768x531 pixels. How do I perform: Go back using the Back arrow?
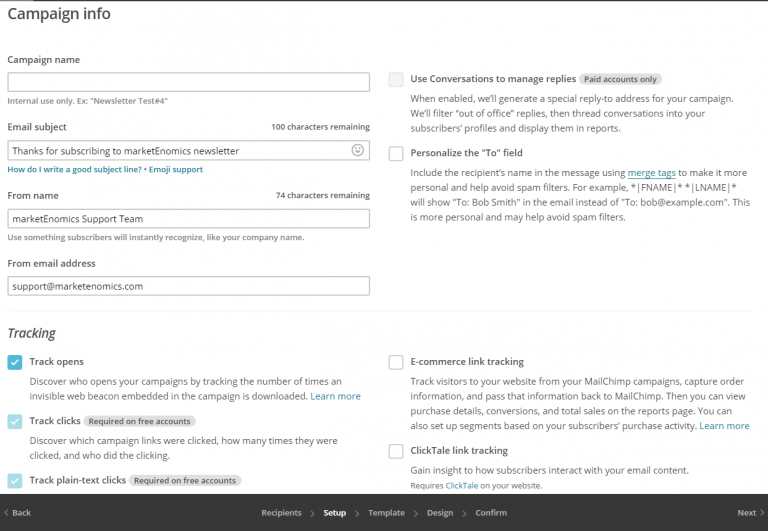(x=17, y=513)
